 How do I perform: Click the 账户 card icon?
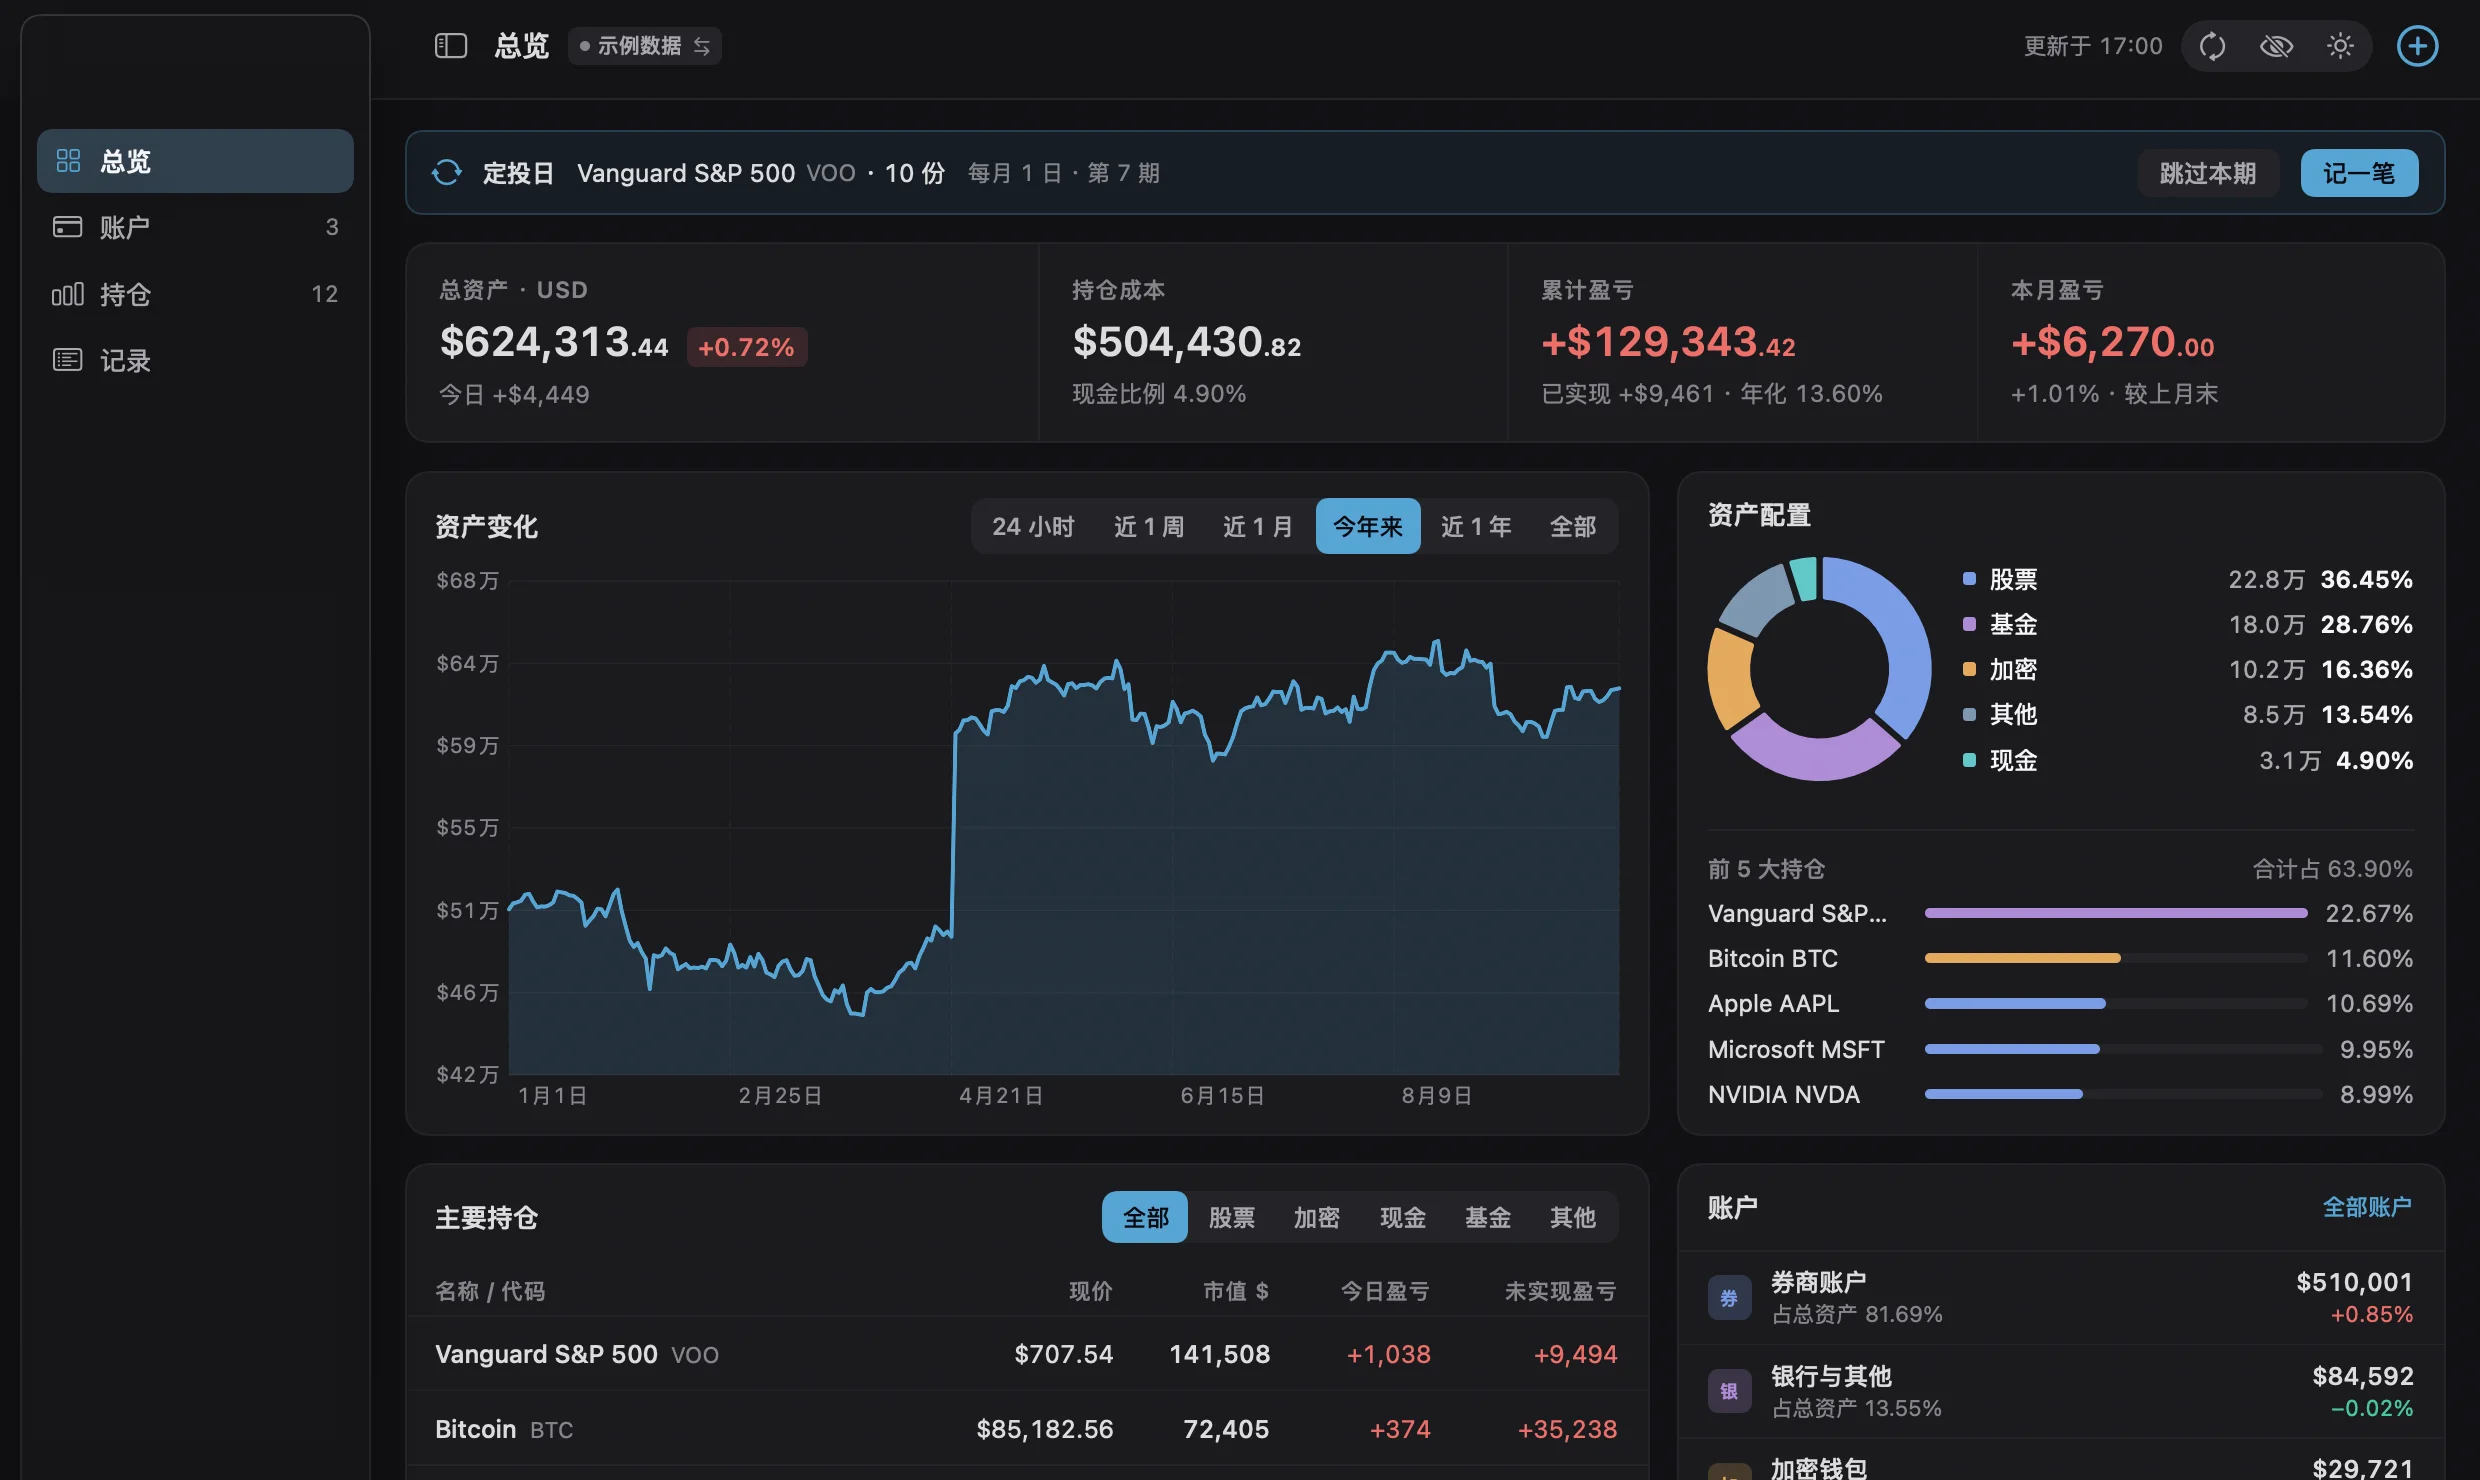coord(67,227)
